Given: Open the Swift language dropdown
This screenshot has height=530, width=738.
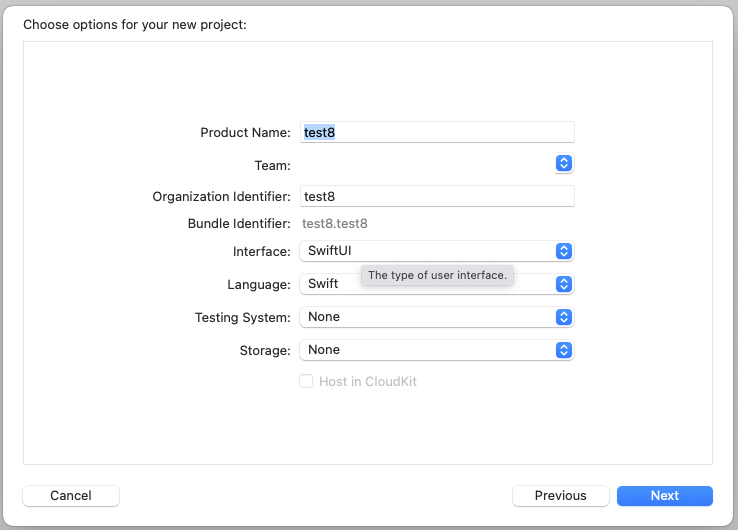Looking at the screenshot, I should [330, 284].
